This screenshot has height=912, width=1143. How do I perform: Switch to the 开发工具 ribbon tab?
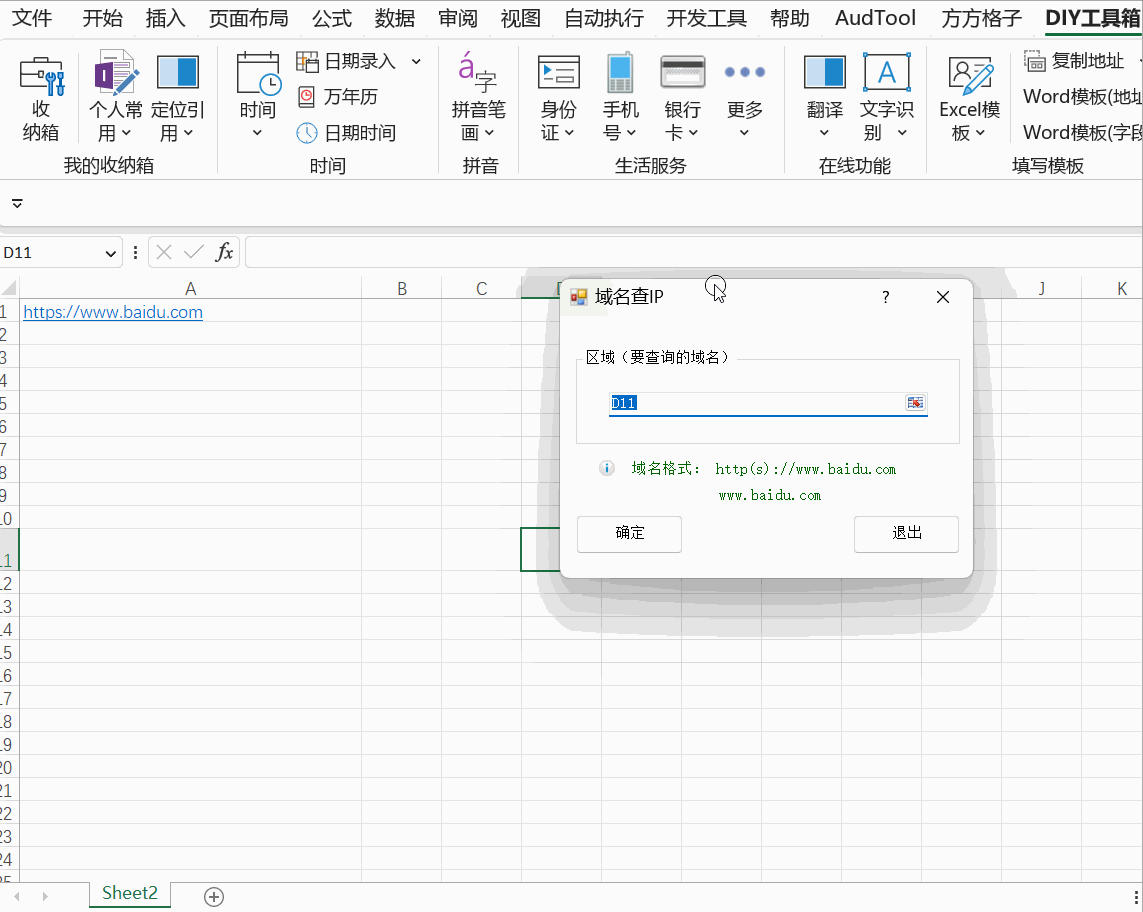(706, 18)
